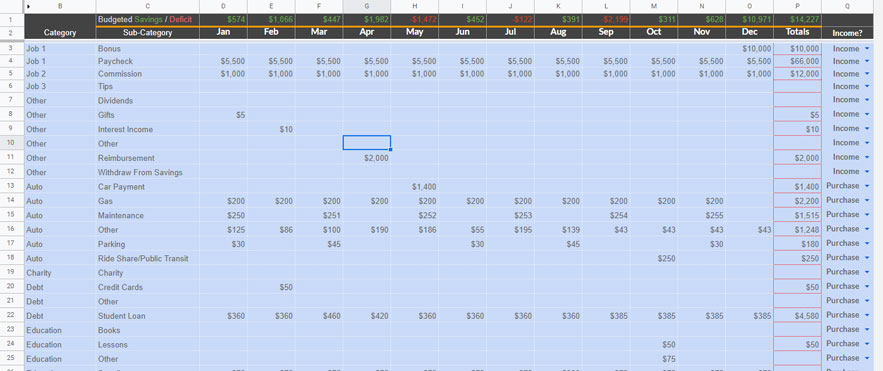Click the Sep deficit -$2,199 cell
883x371 pixels.
pos(606,20)
